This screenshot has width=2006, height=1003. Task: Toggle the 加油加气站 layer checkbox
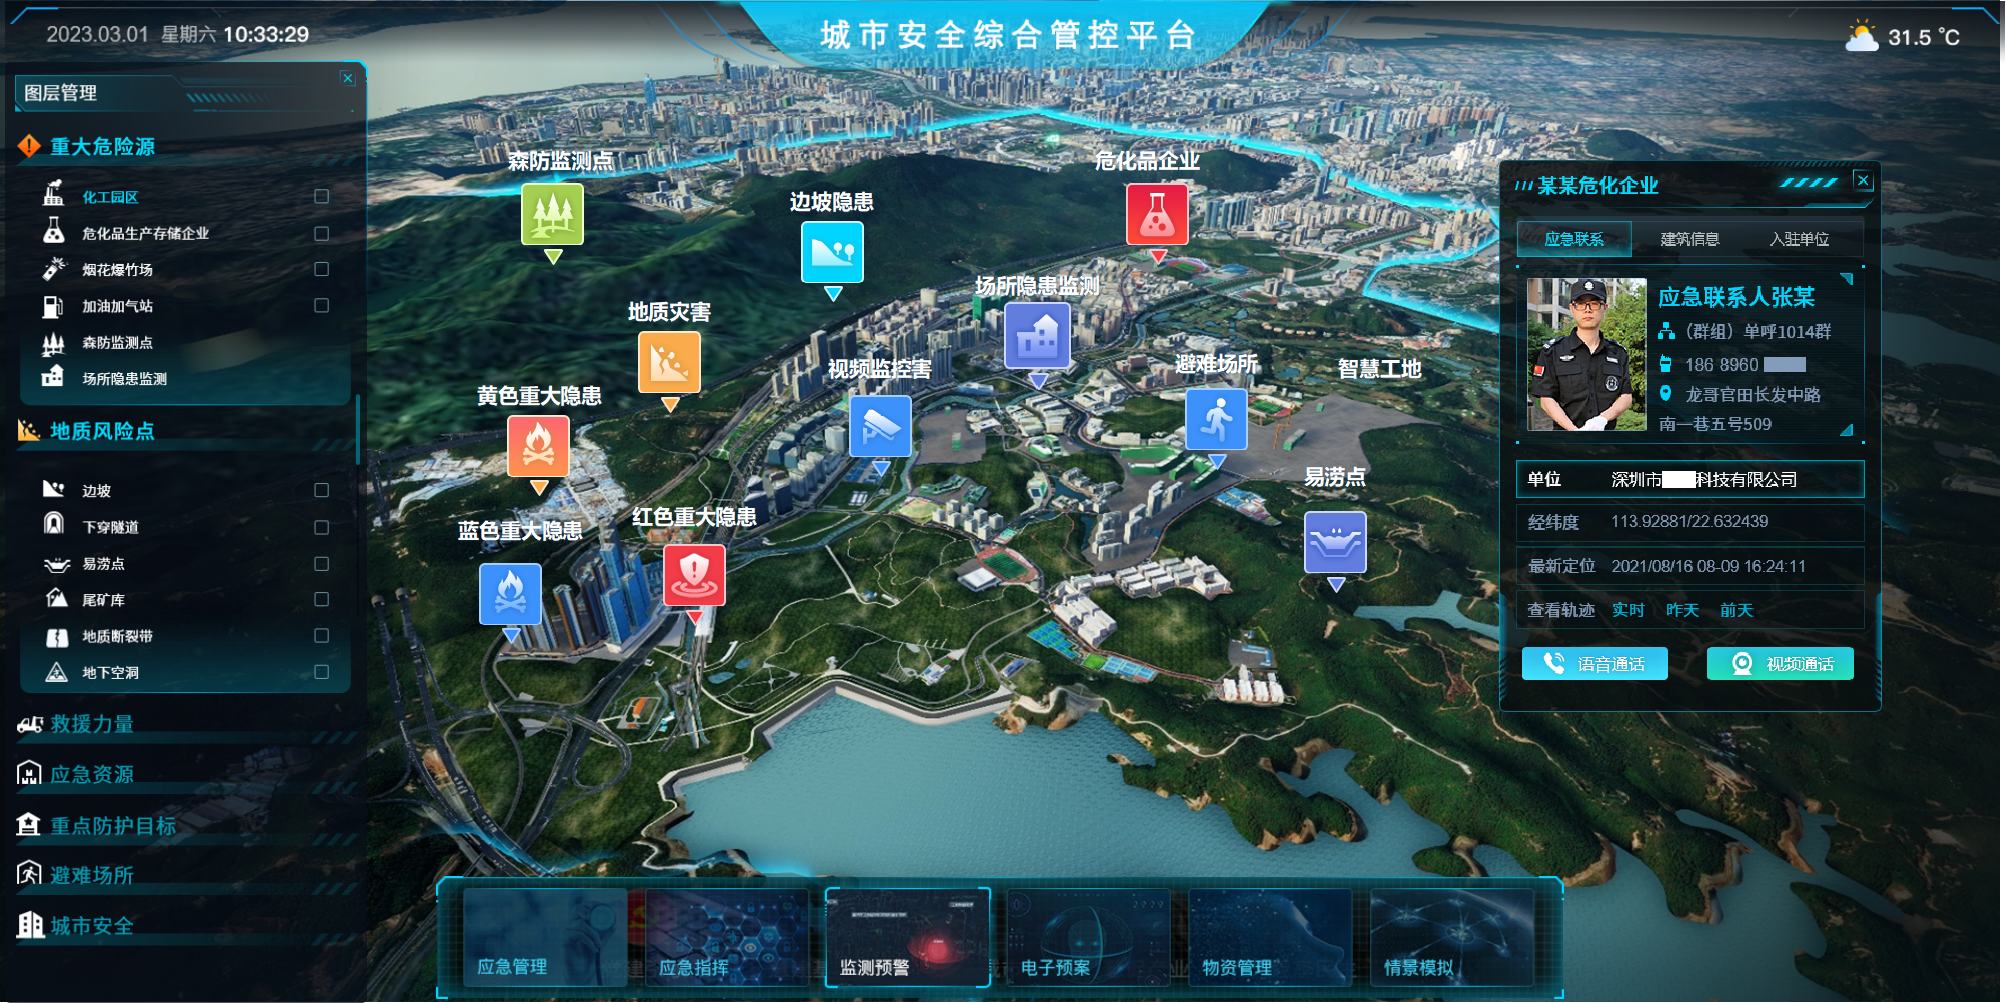[x=321, y=306]
